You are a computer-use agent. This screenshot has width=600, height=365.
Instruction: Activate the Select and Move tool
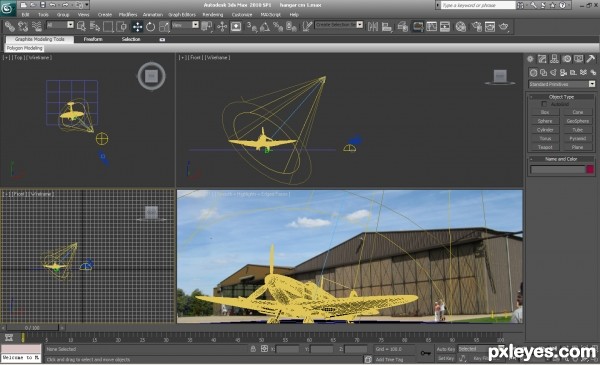point(137,26)
